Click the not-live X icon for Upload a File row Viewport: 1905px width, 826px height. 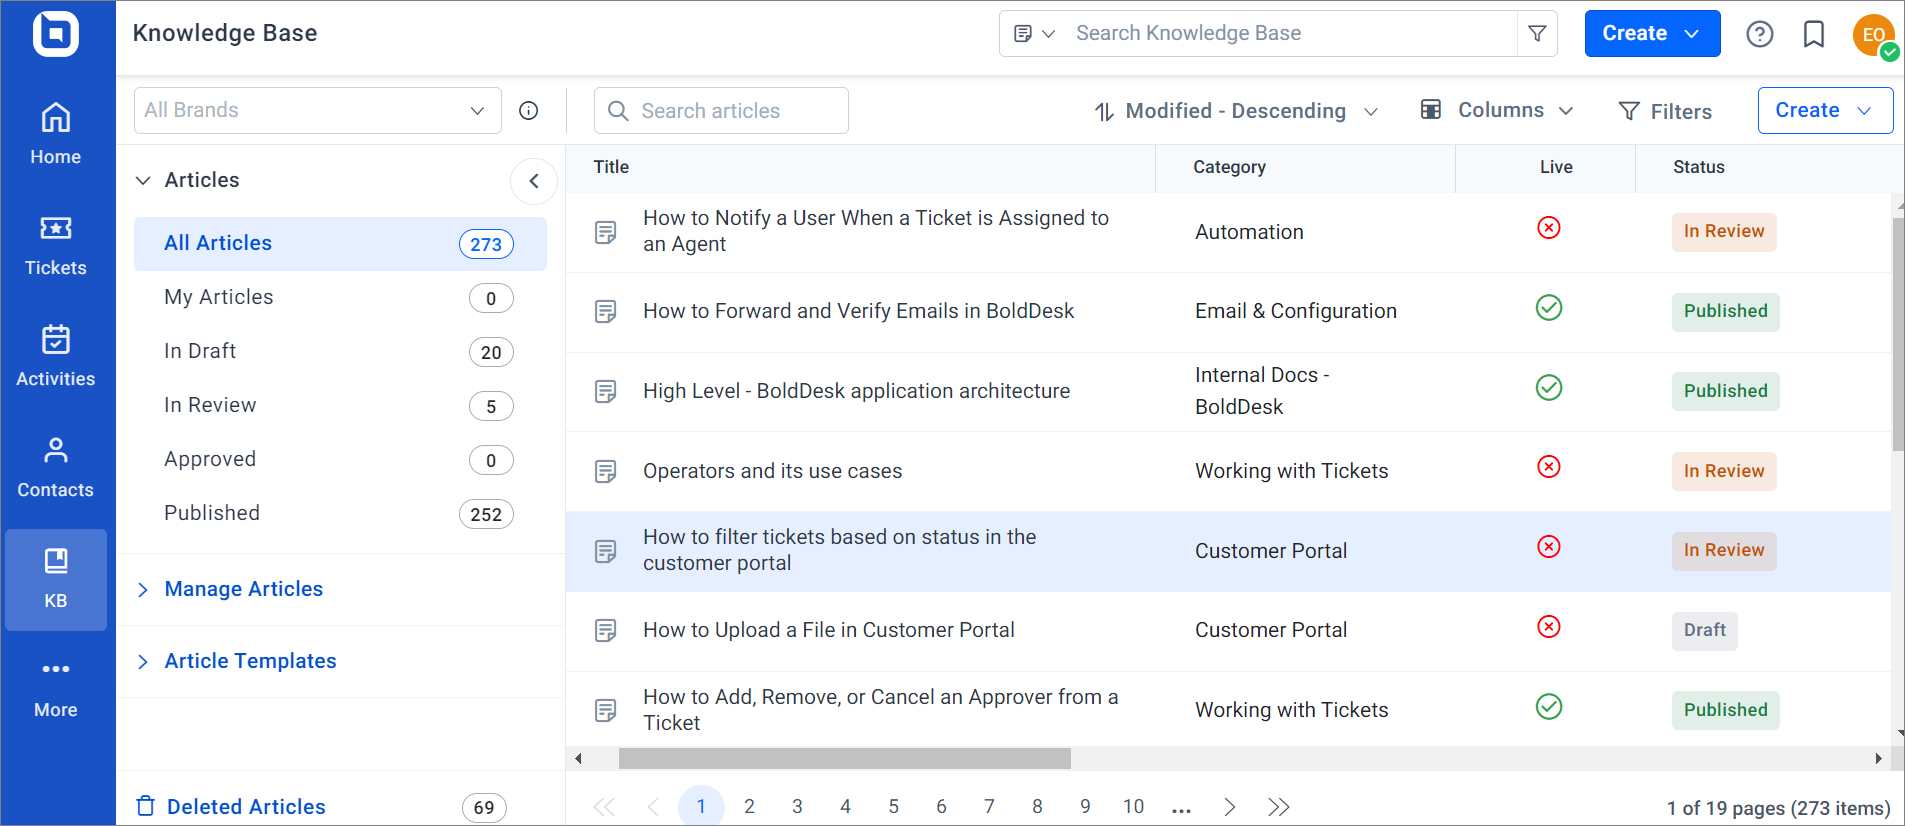click(1549, 627)
